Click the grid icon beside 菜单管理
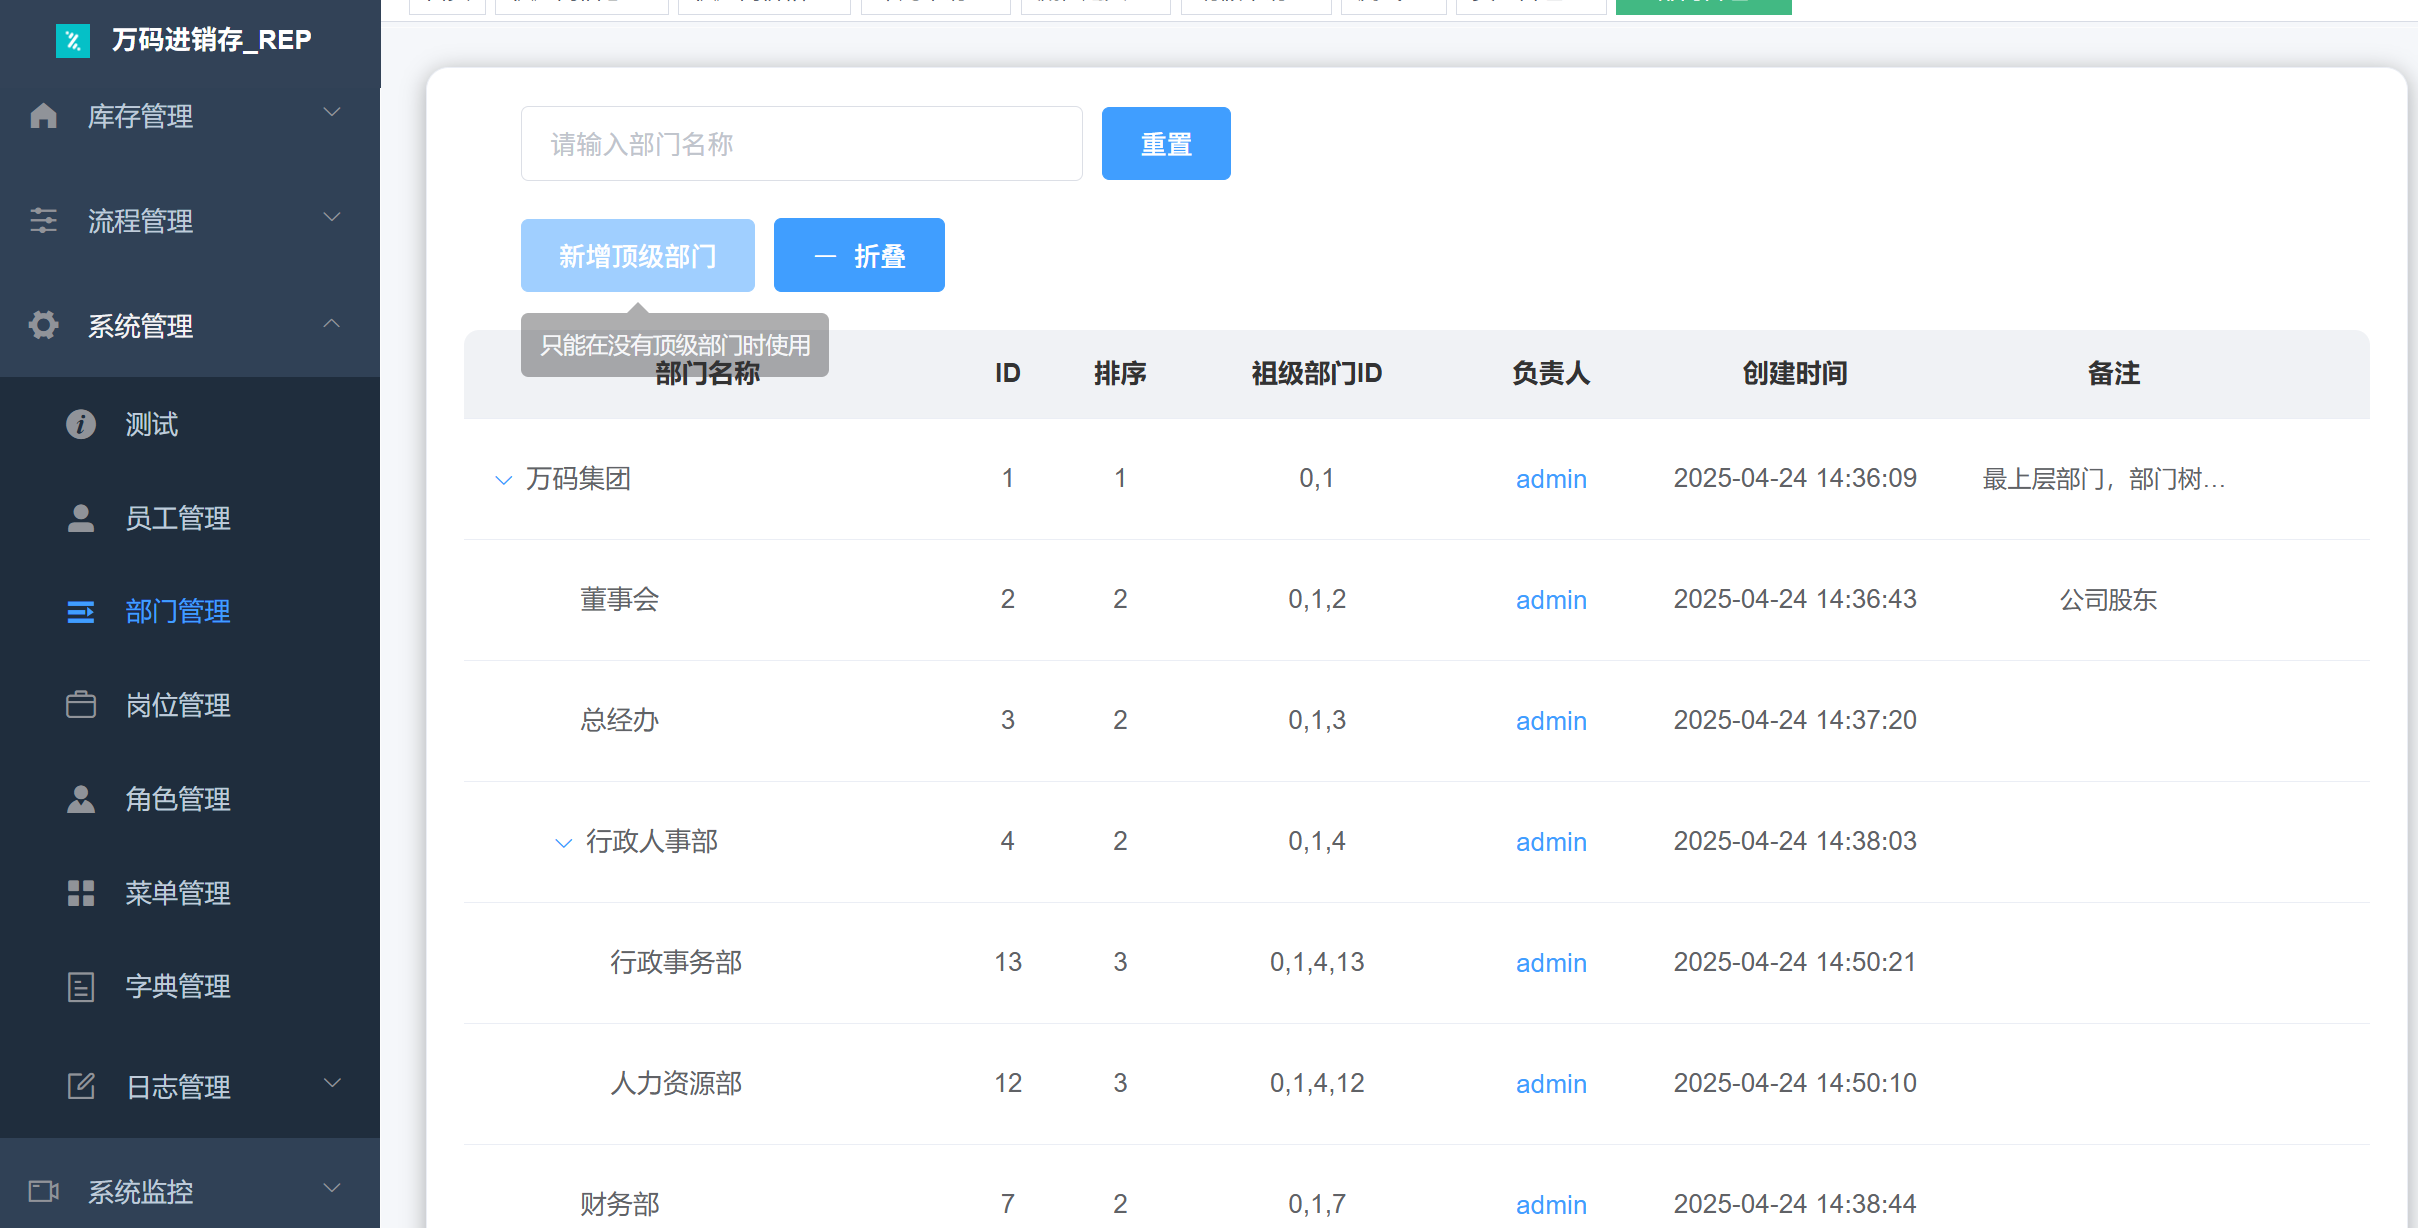 pyautogui.click(x=81, y=893)
